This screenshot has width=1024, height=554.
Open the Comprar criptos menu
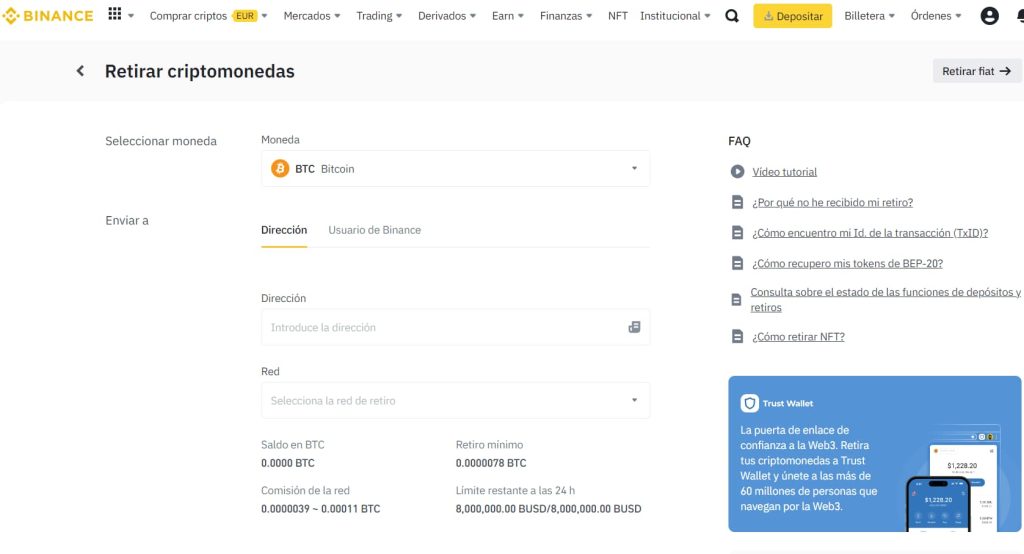coord(208,16)
